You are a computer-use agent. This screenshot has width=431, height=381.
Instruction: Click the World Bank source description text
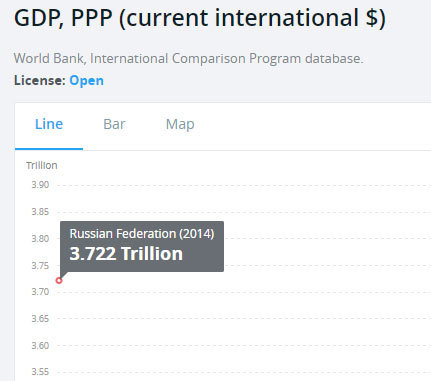tap(188, 59)
